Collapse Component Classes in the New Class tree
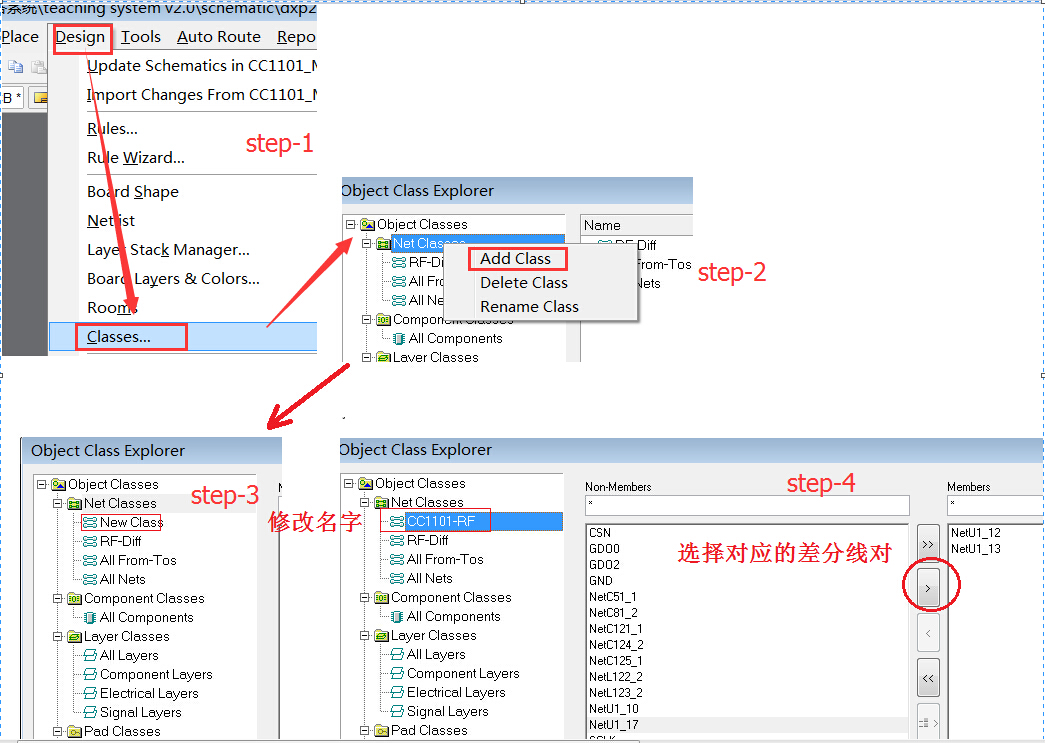 58,599
